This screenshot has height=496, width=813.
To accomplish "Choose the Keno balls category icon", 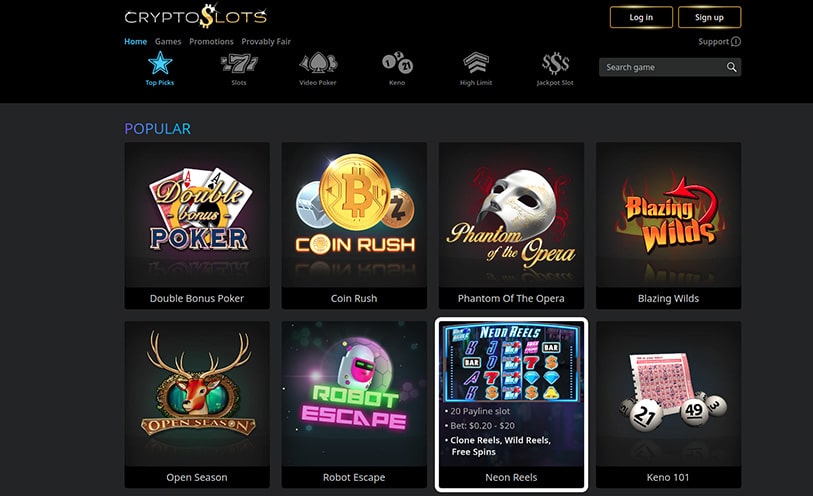I will coord(397,63).
